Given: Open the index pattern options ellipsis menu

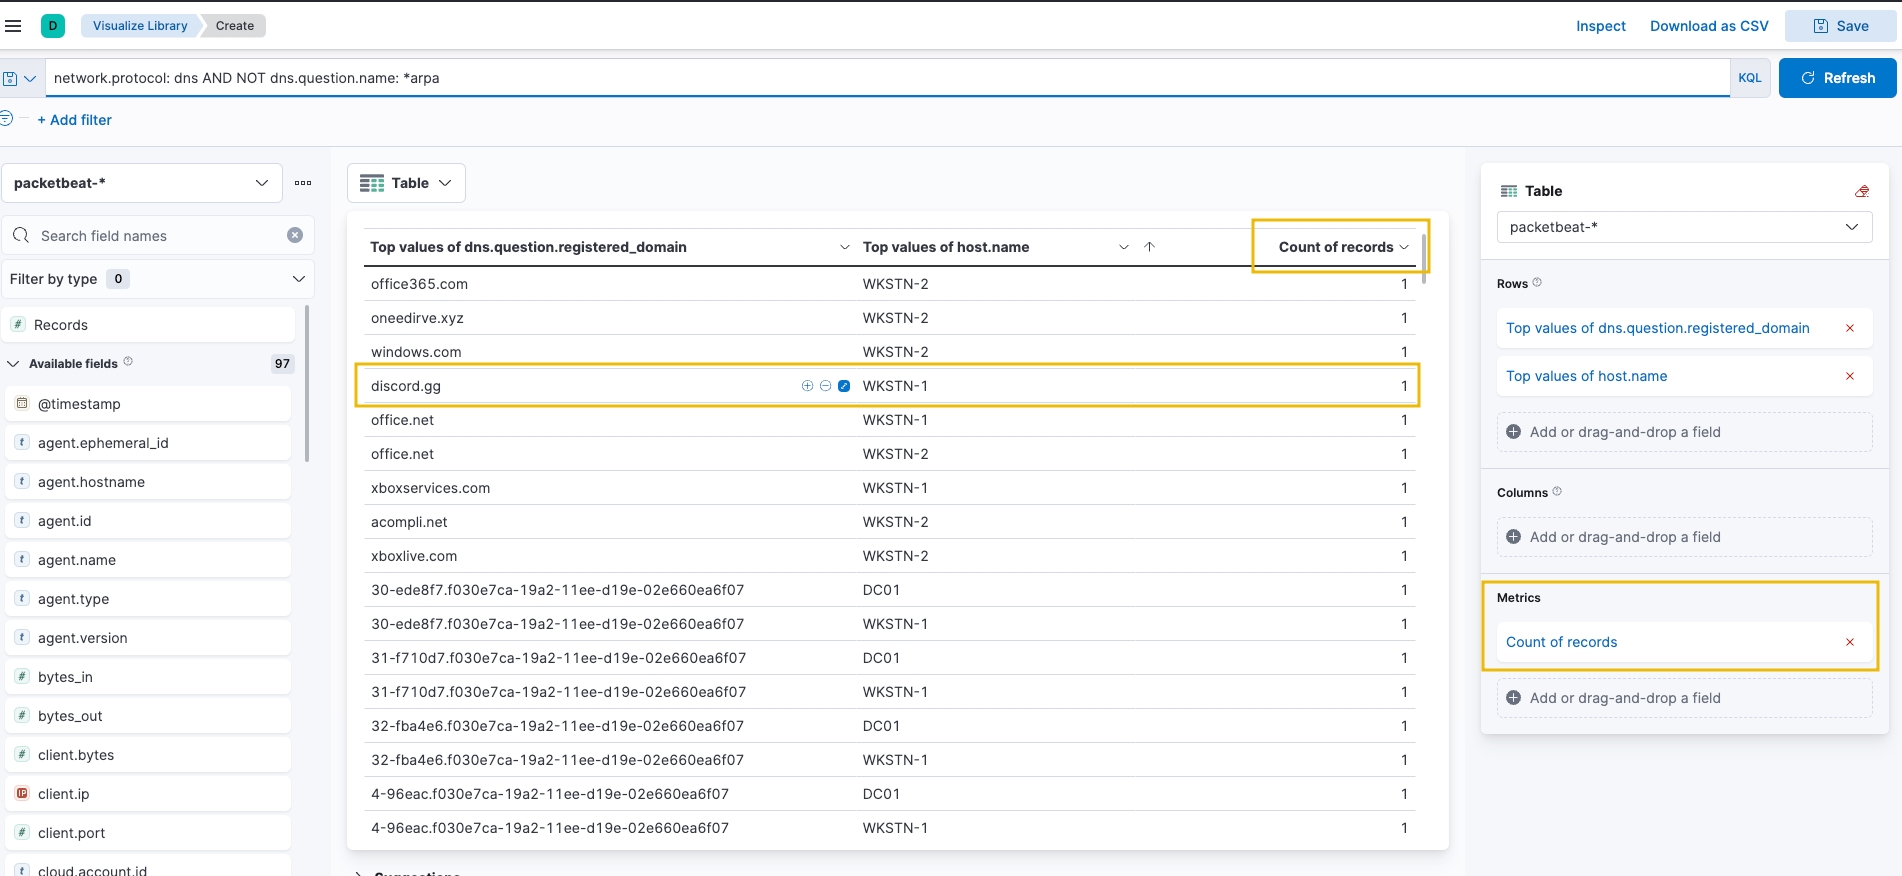Looking at the screenshot, I should [x=303, y=183].
